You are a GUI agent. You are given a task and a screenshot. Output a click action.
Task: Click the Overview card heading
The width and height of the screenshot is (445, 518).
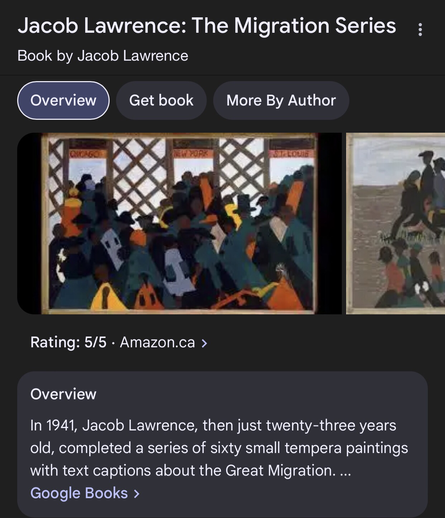coord(63,394)
